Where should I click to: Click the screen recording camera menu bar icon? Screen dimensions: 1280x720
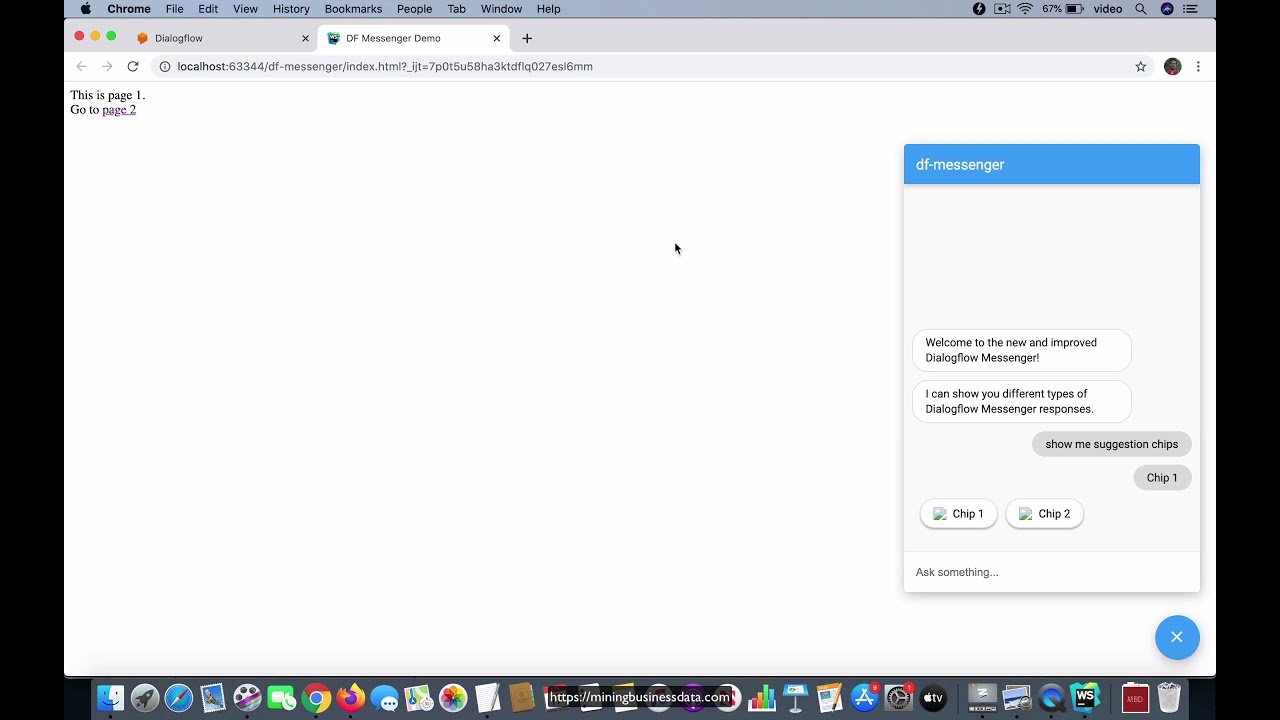tap(1002, 9)
